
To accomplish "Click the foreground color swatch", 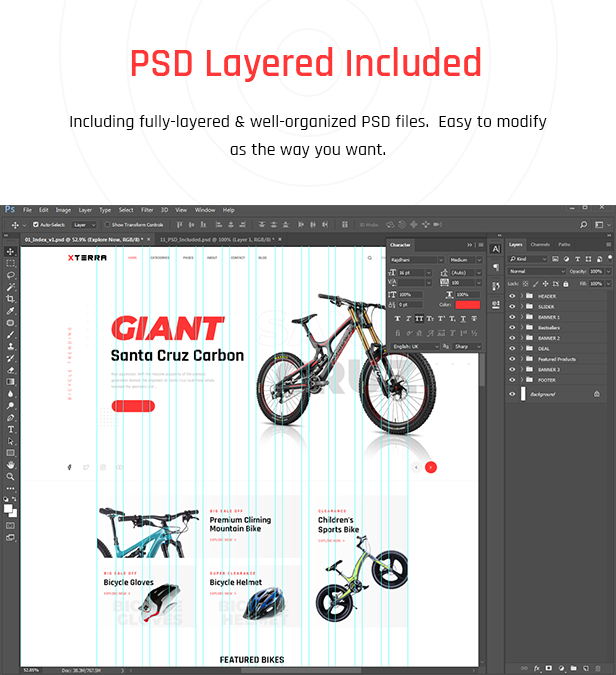I will pos(8,508).
